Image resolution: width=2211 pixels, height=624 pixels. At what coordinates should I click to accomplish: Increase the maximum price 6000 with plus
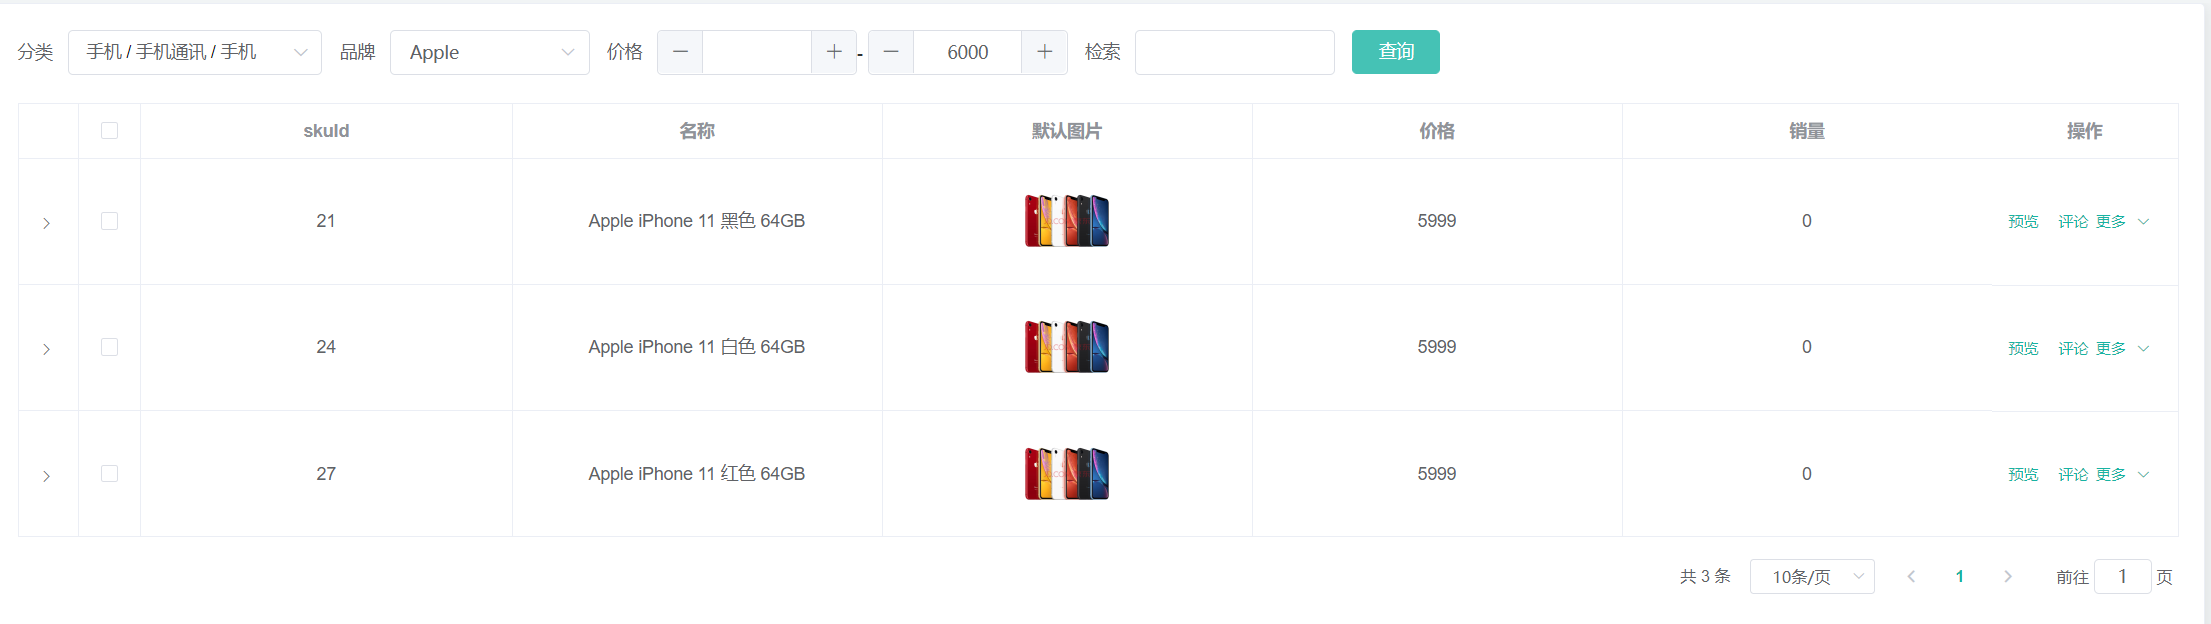pyautogui.click(x=1045, y=52)
